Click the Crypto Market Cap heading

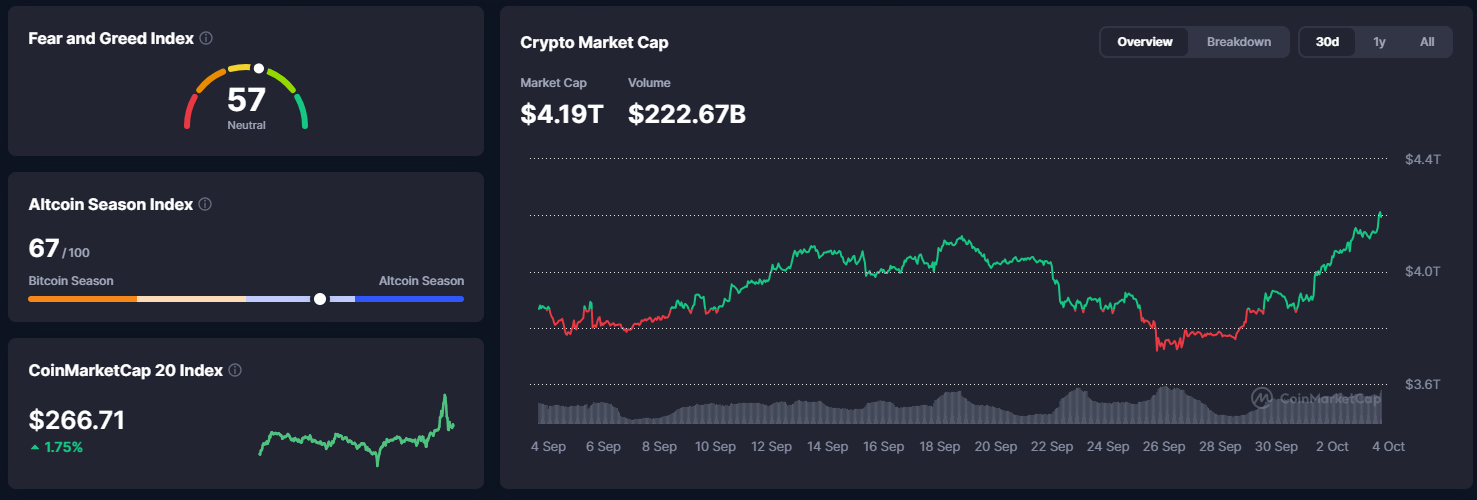point(594,42)
